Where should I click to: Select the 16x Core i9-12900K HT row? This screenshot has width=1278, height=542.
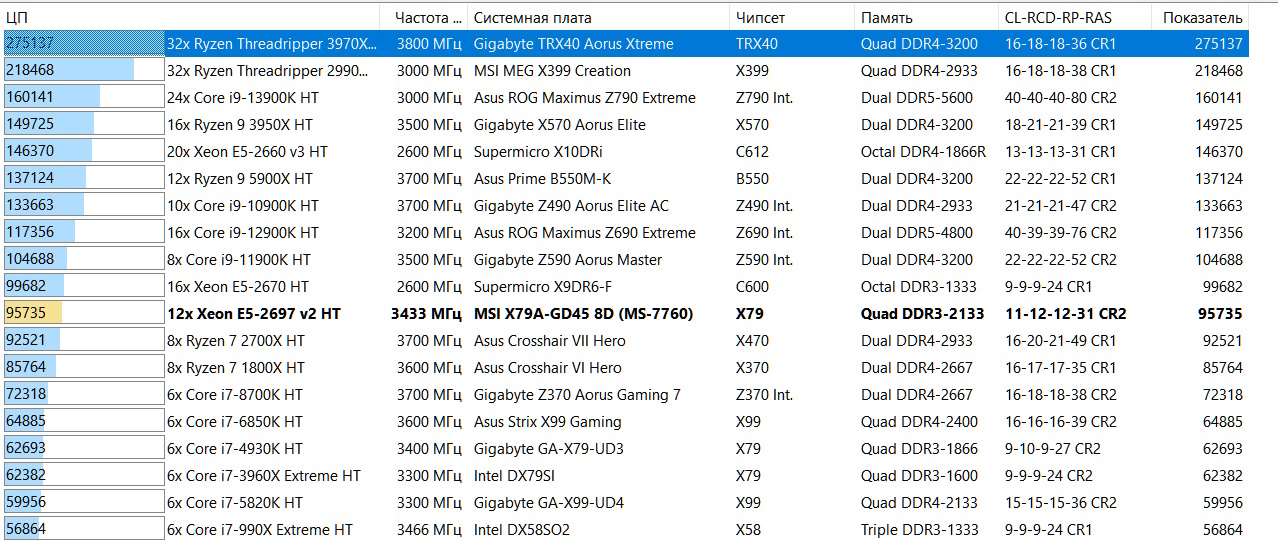click(625, 233)
